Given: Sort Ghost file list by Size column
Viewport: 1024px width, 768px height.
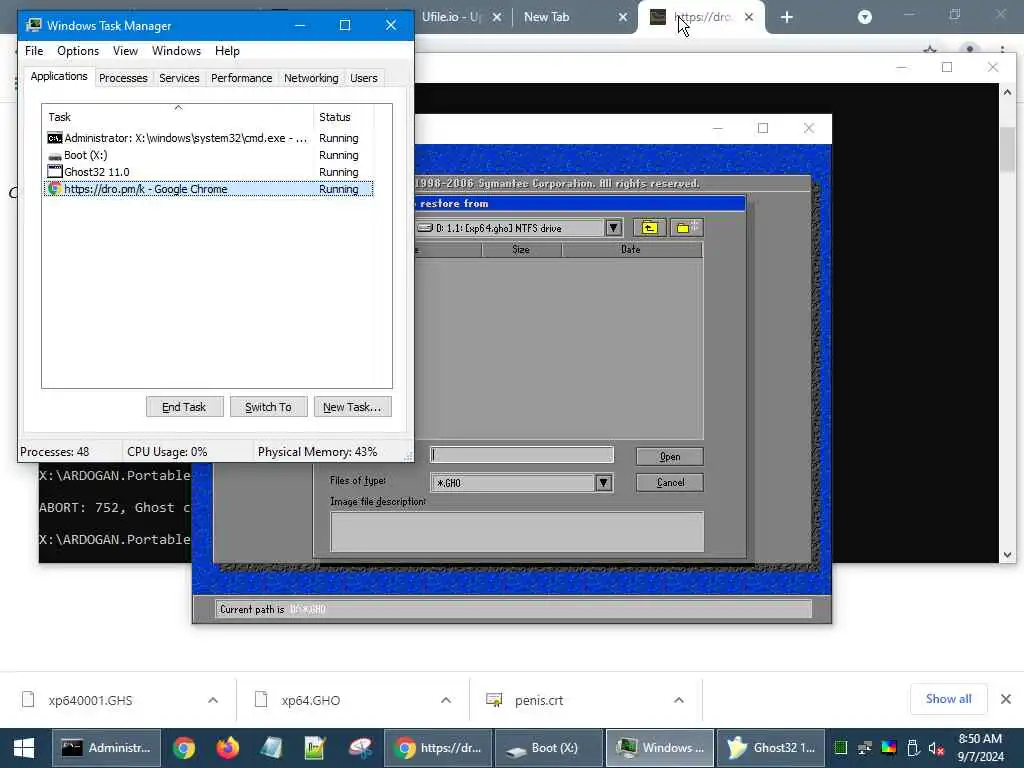Looking at the screenshot, I should (x=521, y=249).
